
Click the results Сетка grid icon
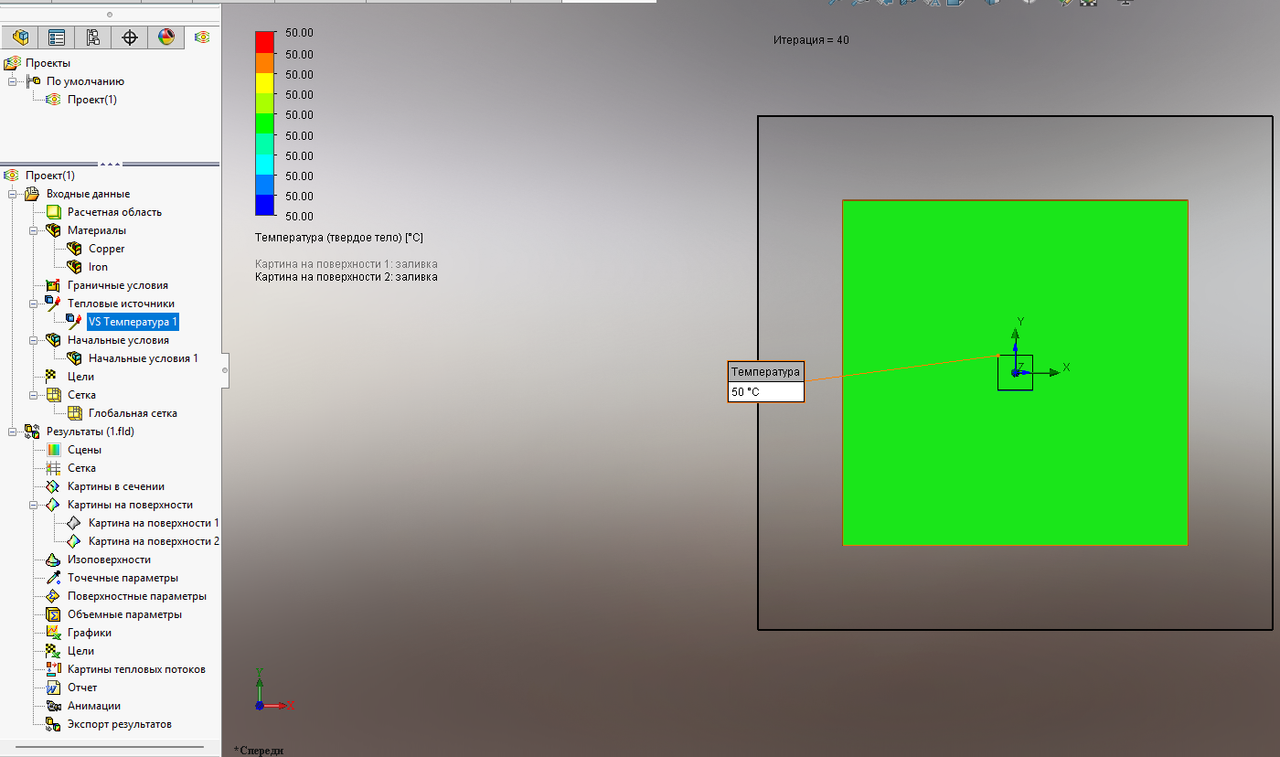54,468
